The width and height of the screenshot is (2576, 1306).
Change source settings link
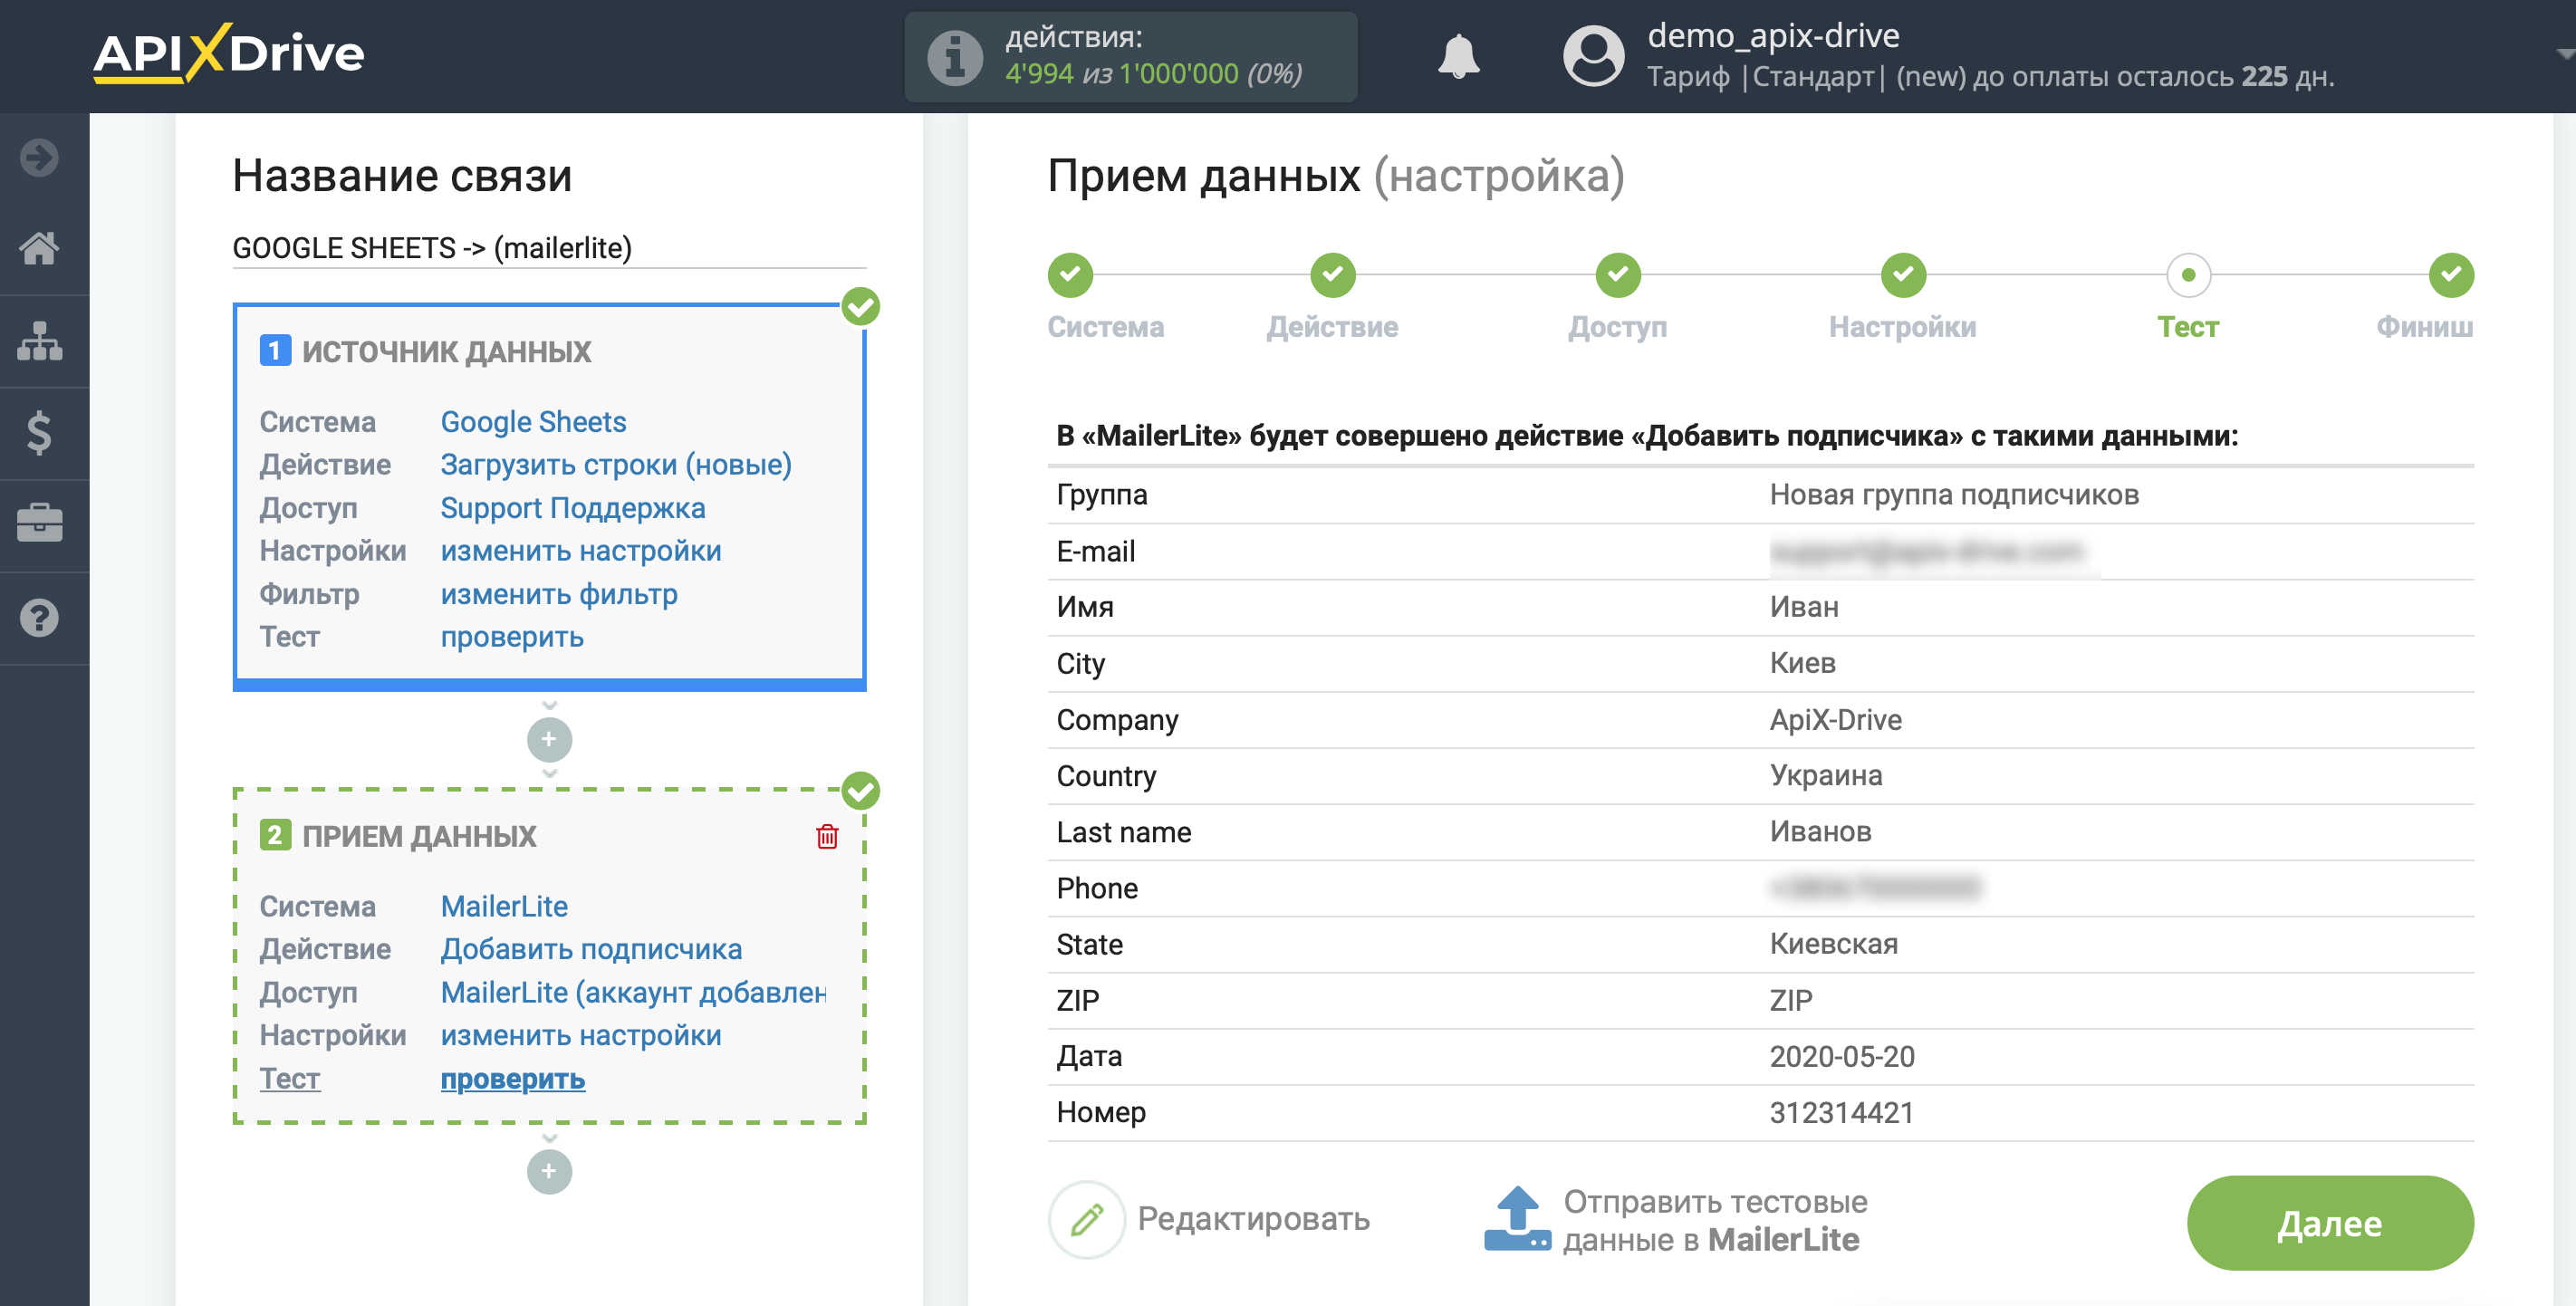(x=581, y=550)
